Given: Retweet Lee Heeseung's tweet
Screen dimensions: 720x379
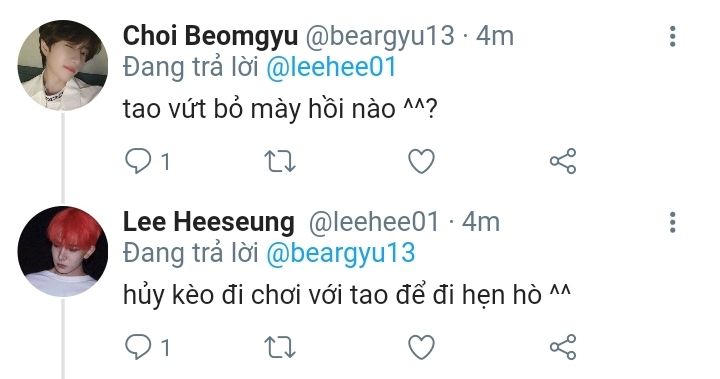Looking at the screenshot, I should point(280,347).
